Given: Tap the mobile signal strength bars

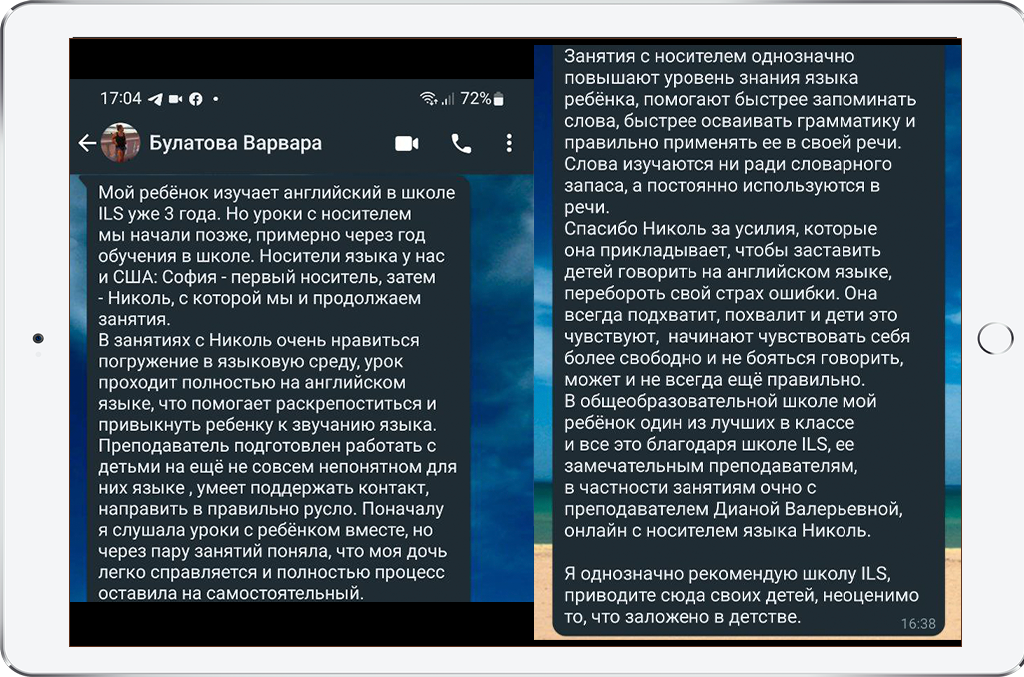Looking at the screenshot, I should pos(447,98).
